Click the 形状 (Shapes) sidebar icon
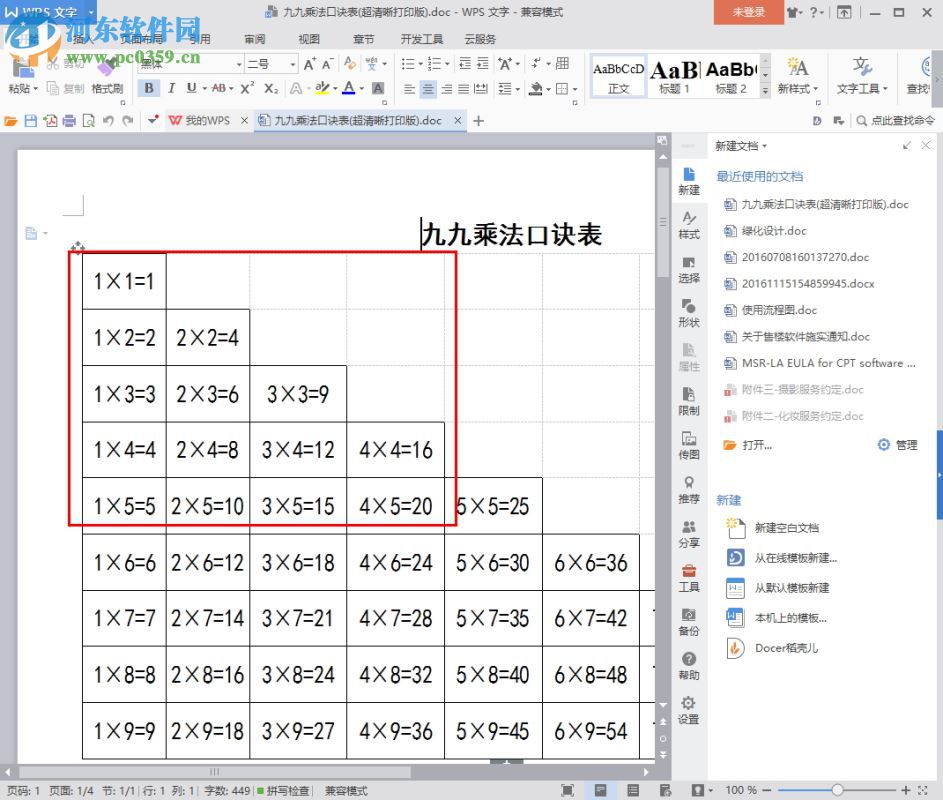The image size is (943, 800). click(x=688, y=314)
